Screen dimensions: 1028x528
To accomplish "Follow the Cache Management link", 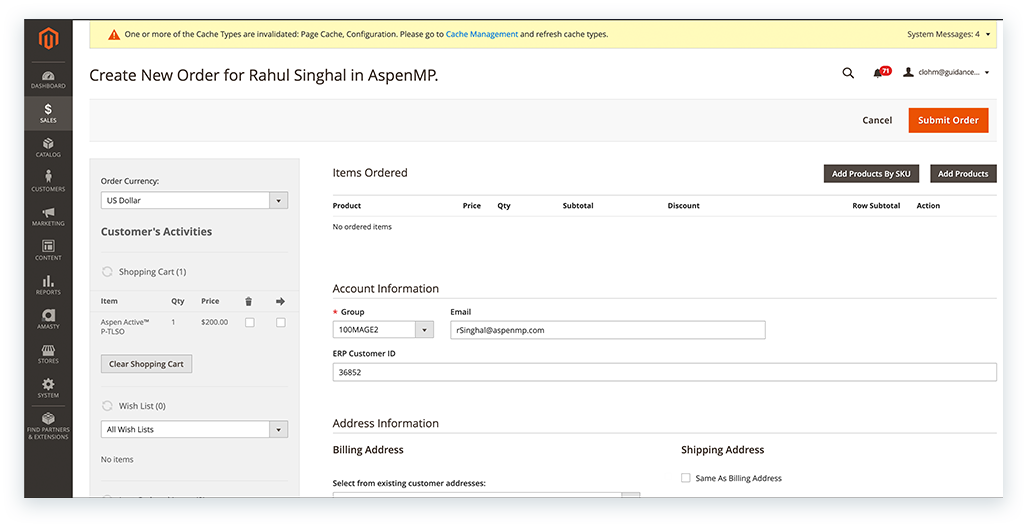I will pyautogui.click(x=482, y=34).
